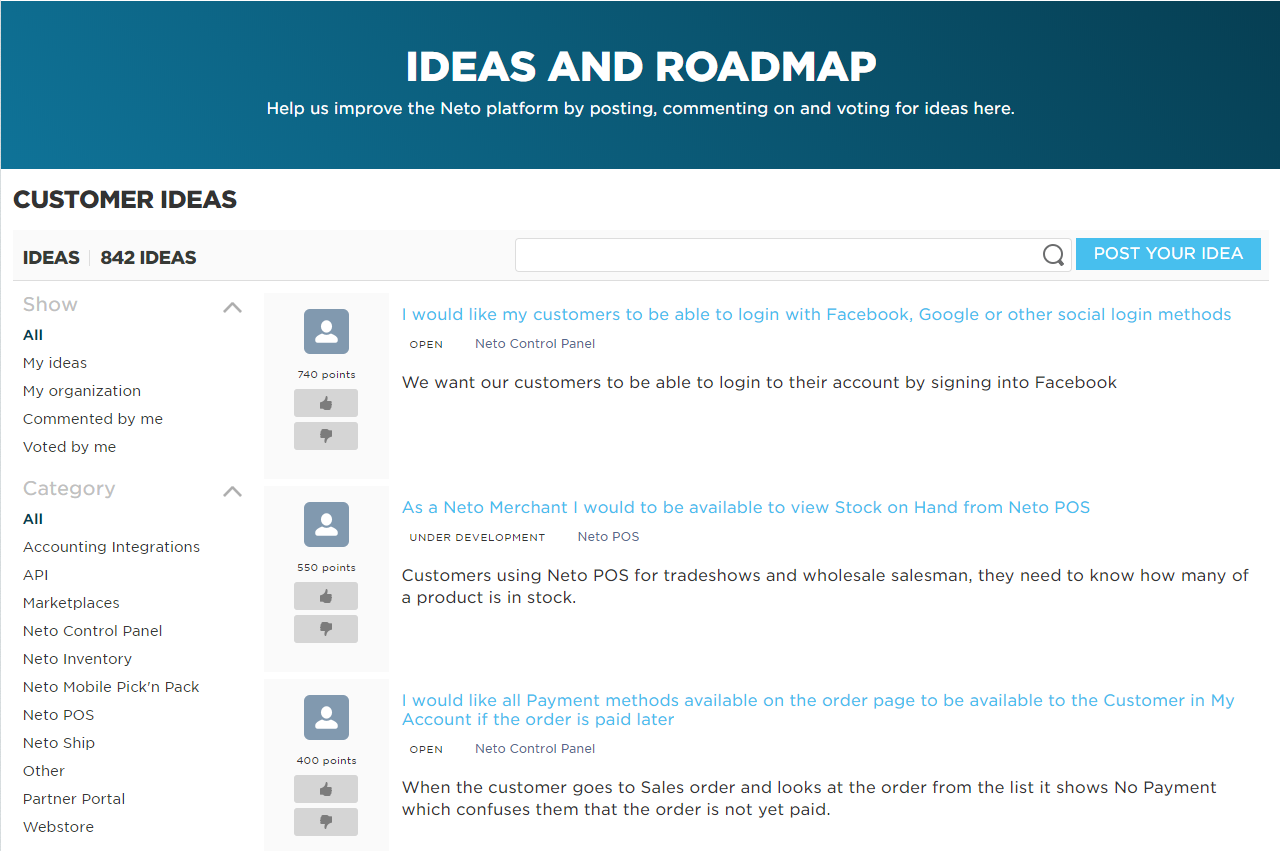This screenshot has width=1280, height=851.
Task: Click the Post Your Idea button
Action: tap(1168, 254)
